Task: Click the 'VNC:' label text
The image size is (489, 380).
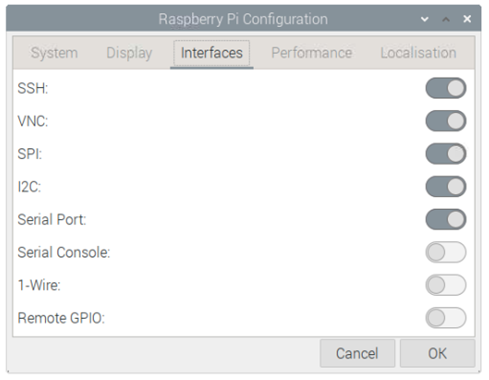Action: (33, 121)
